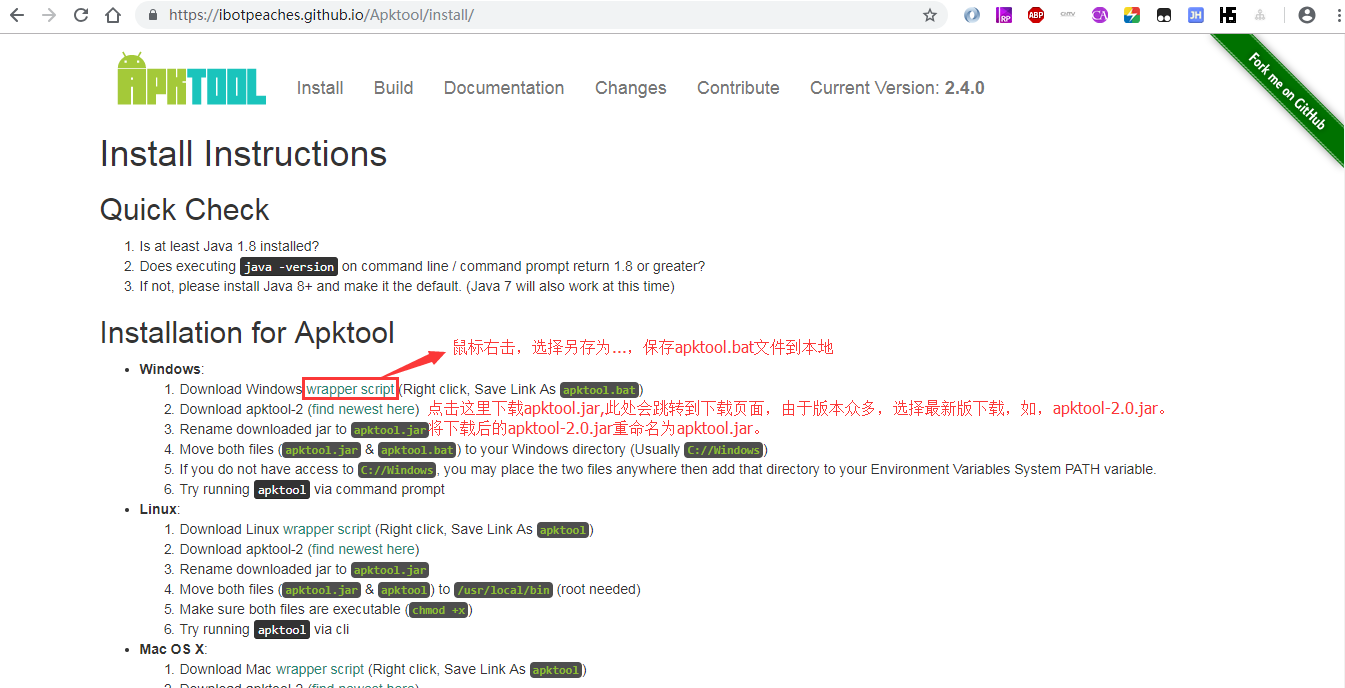The width and height of the screenshot is (1345, 688).
Task: Click 'Is at least Java 1.8 installed?' line
Action: 229,246
